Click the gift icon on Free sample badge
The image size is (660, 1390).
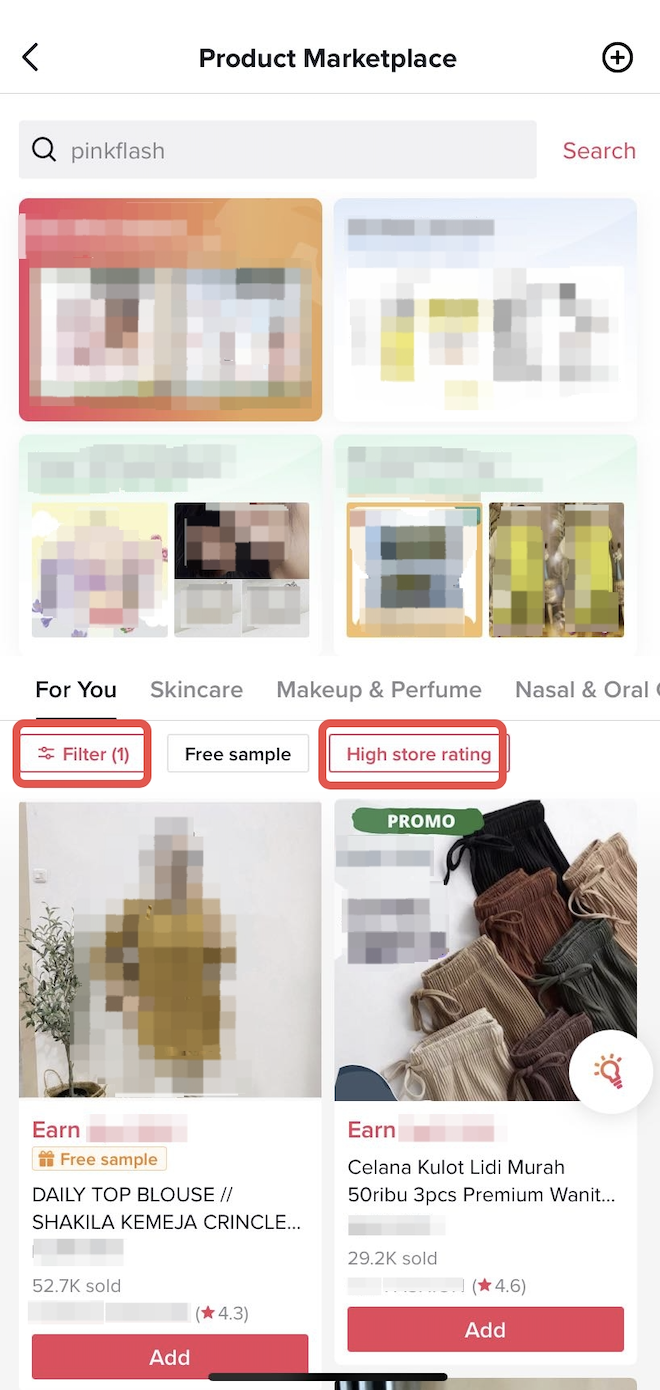coord(45,1159)
